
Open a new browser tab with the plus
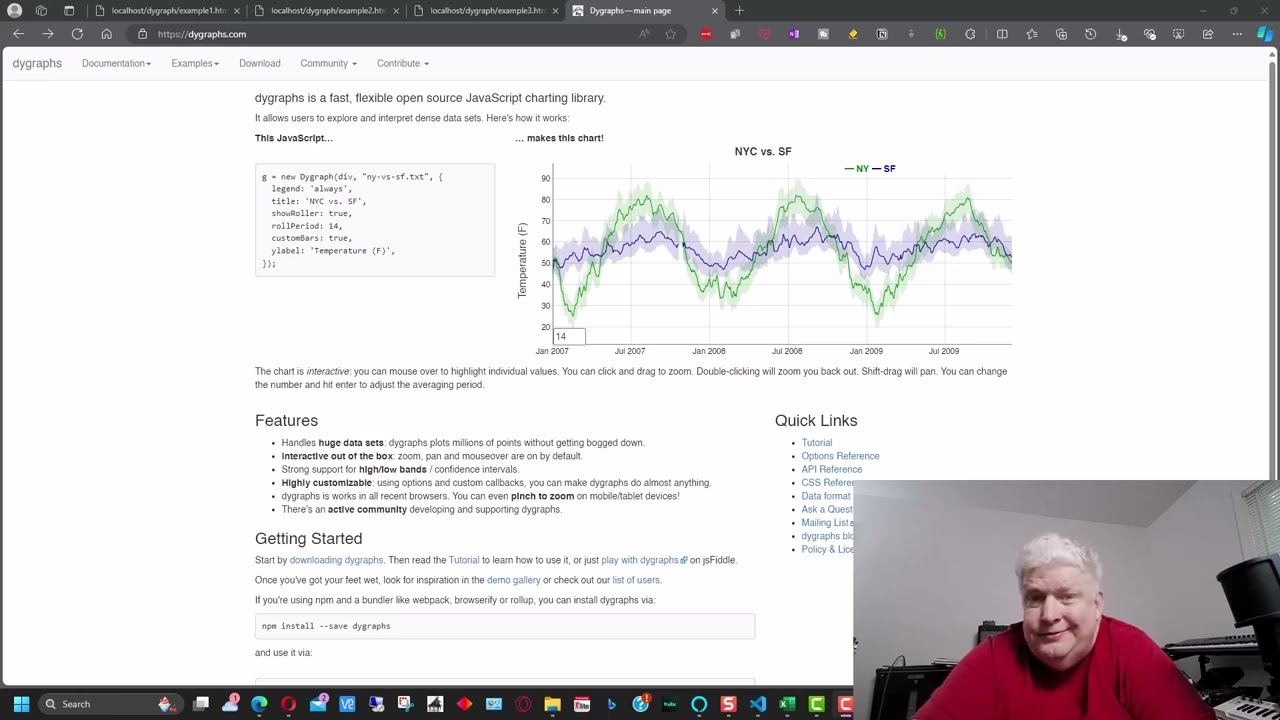(739, 11)
